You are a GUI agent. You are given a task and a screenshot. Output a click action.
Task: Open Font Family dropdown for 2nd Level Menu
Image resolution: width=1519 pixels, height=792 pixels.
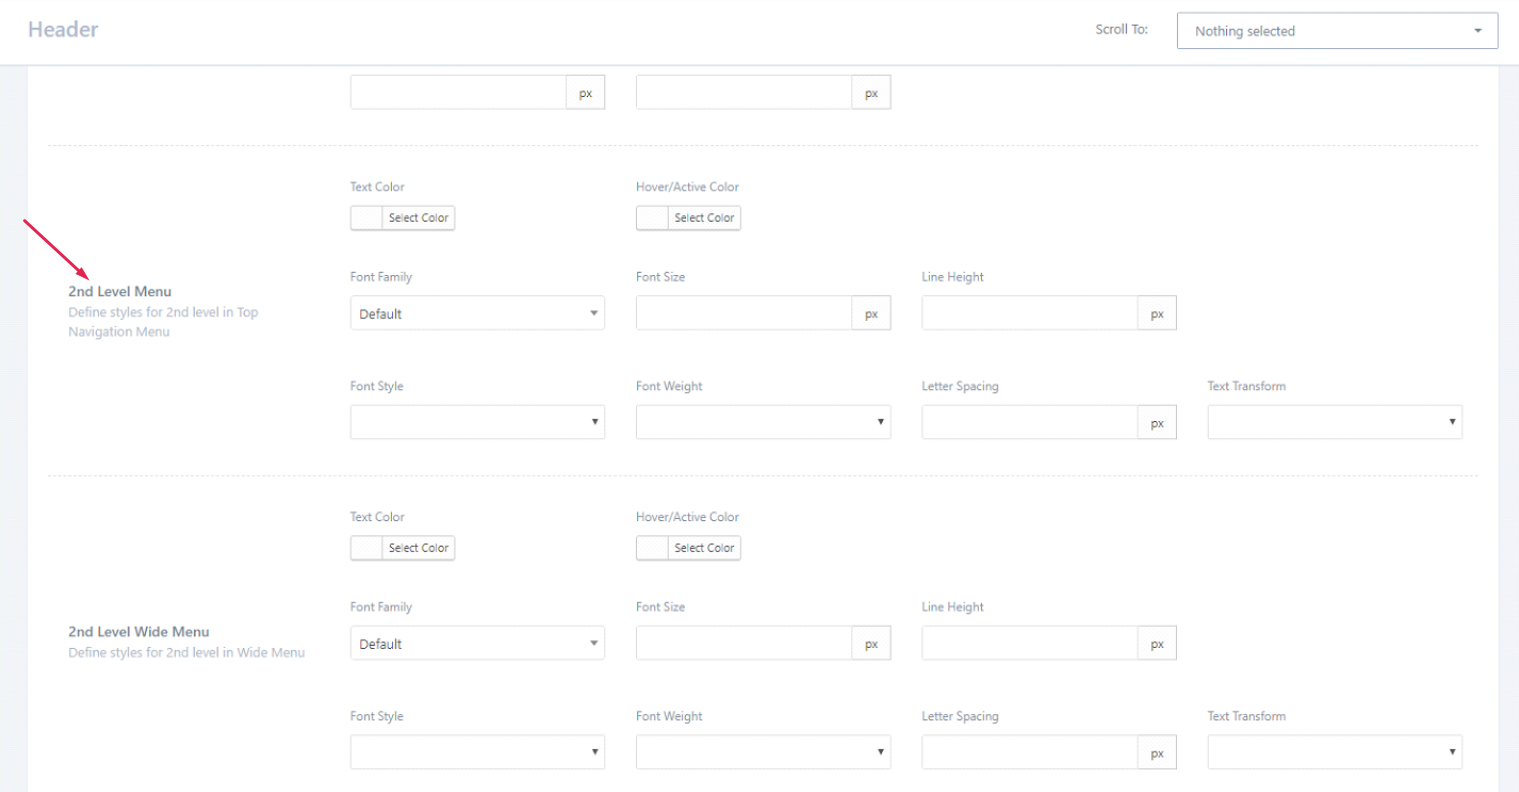coord(477,314)
